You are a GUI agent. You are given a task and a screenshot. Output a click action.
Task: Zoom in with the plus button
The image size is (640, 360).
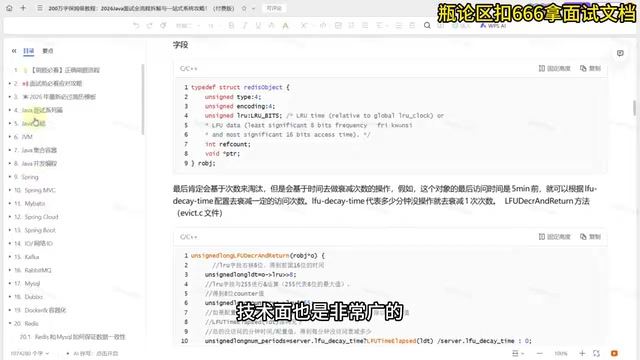(582, 353)
